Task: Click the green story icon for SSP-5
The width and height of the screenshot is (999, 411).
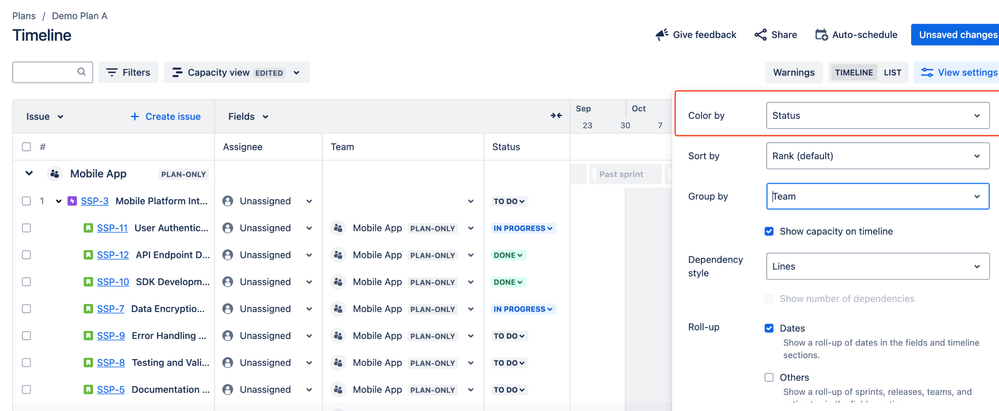Action: click(89, 390)
